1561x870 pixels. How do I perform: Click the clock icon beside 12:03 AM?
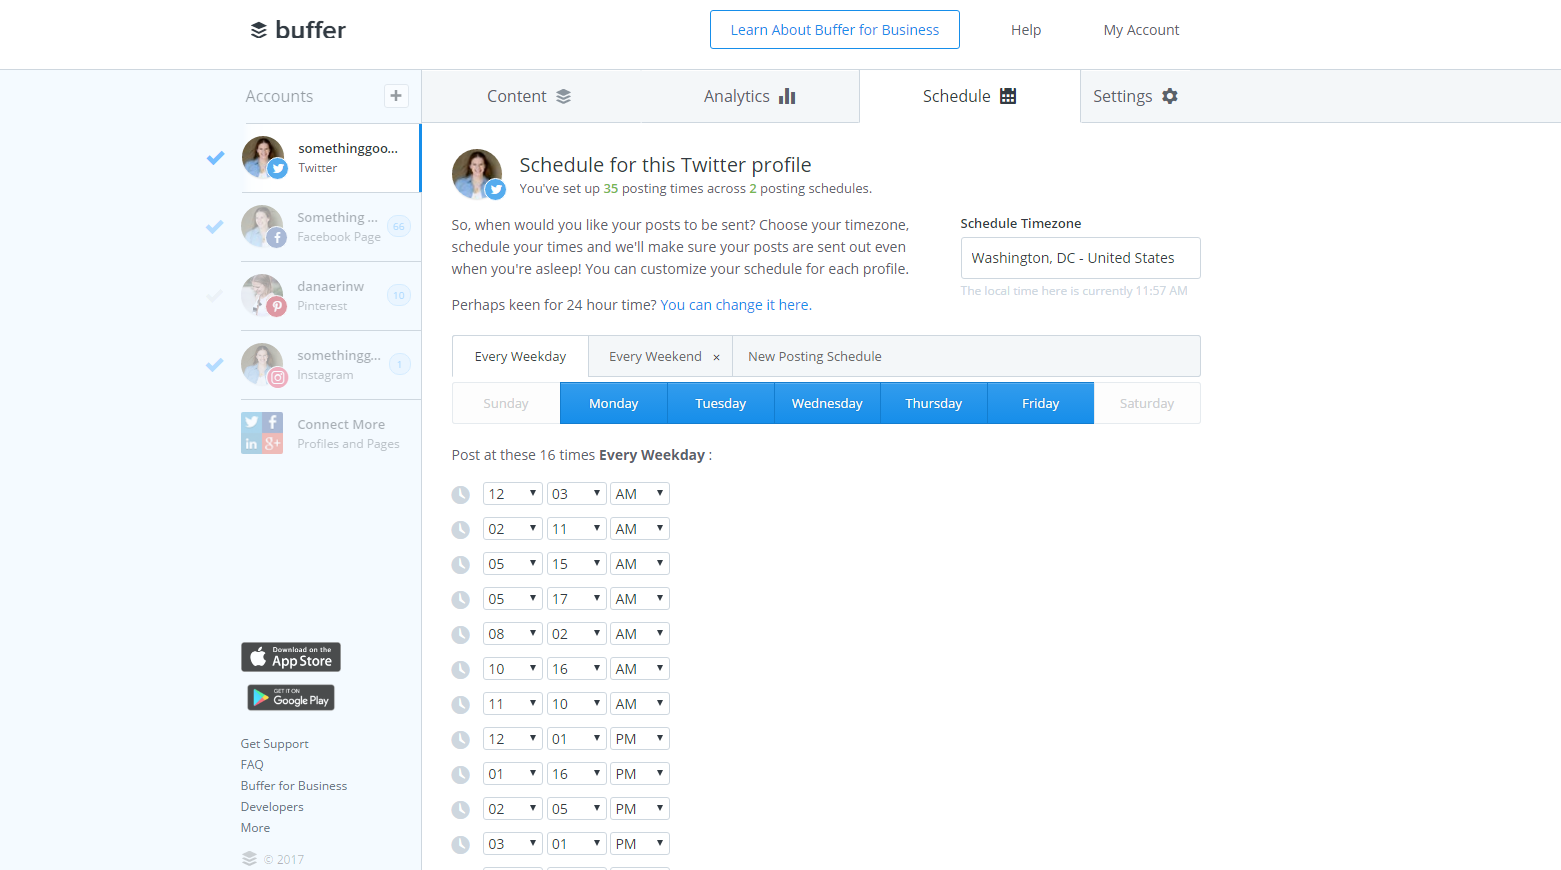pos(460,494)
